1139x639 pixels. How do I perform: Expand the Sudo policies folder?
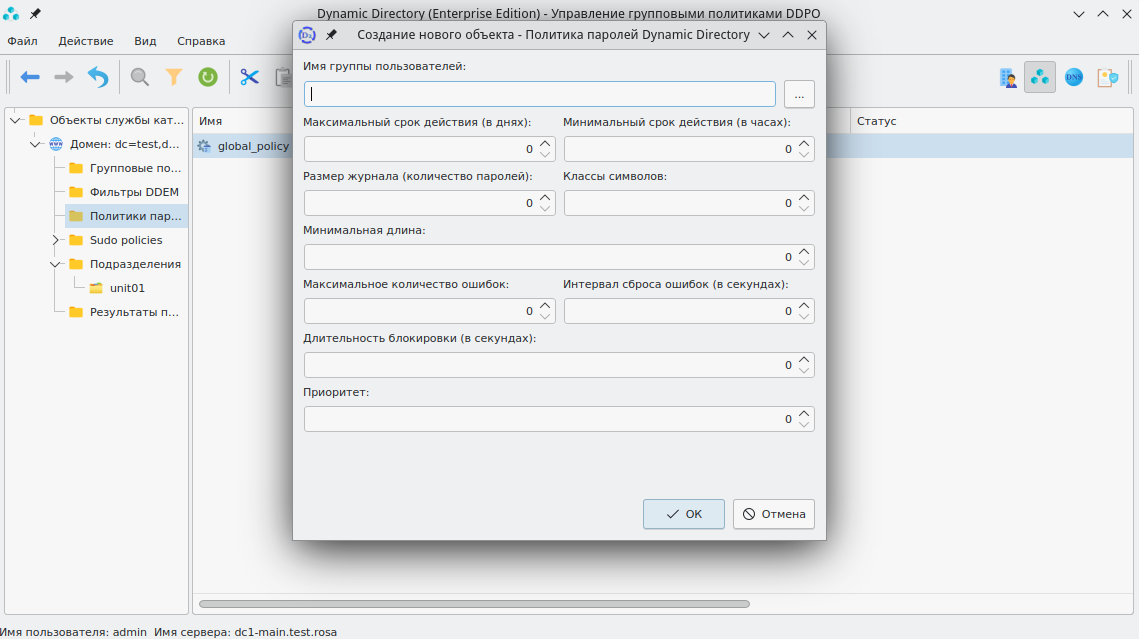pyautogui.click(x=55, y=240)
